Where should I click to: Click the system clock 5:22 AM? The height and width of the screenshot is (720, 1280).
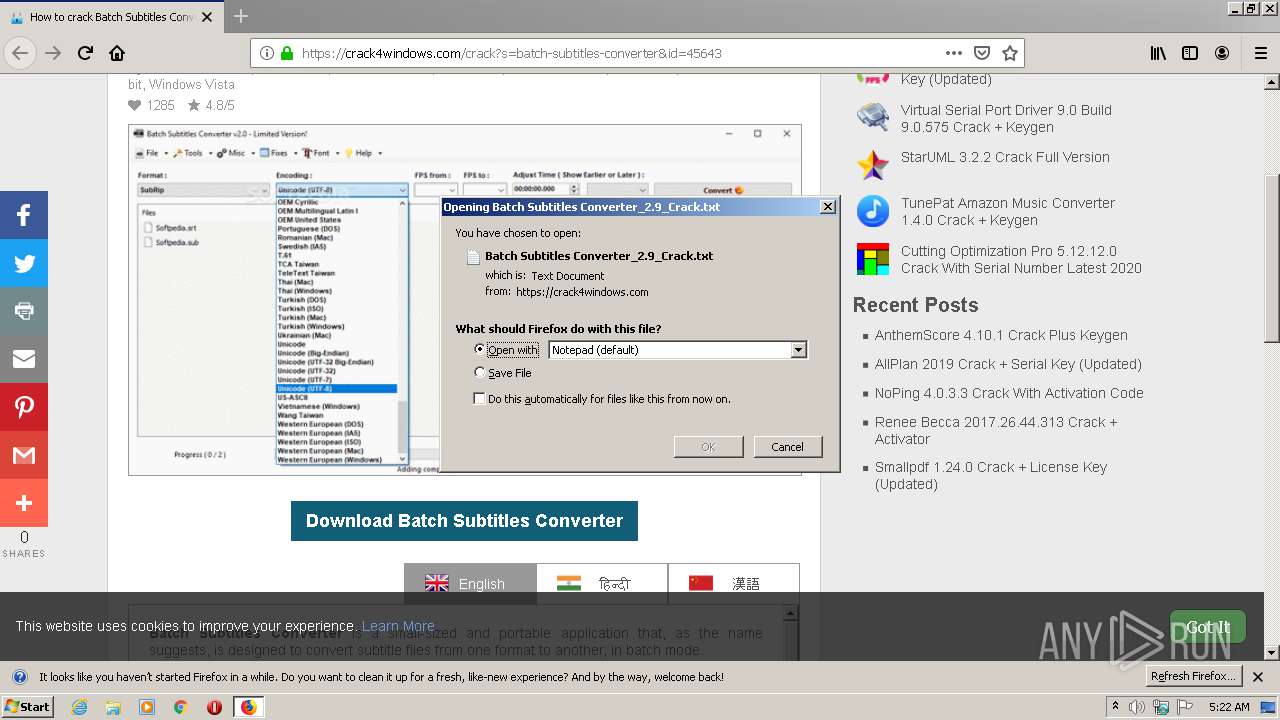[x=1229, y=707]
